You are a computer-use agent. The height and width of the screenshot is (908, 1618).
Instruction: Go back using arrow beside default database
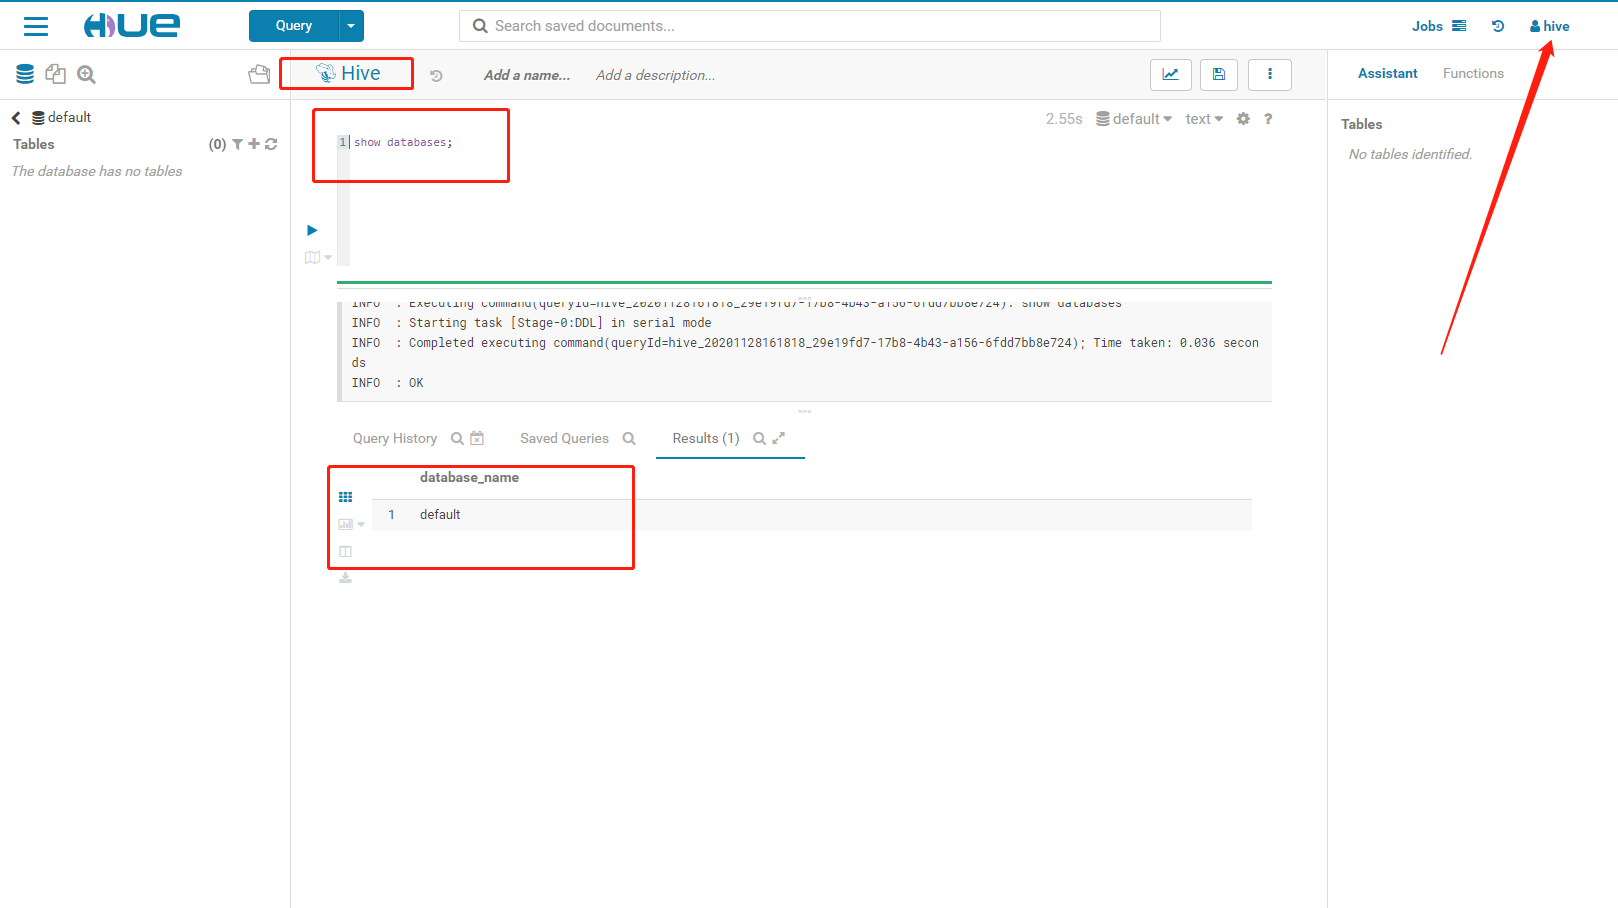pos(16,118)
